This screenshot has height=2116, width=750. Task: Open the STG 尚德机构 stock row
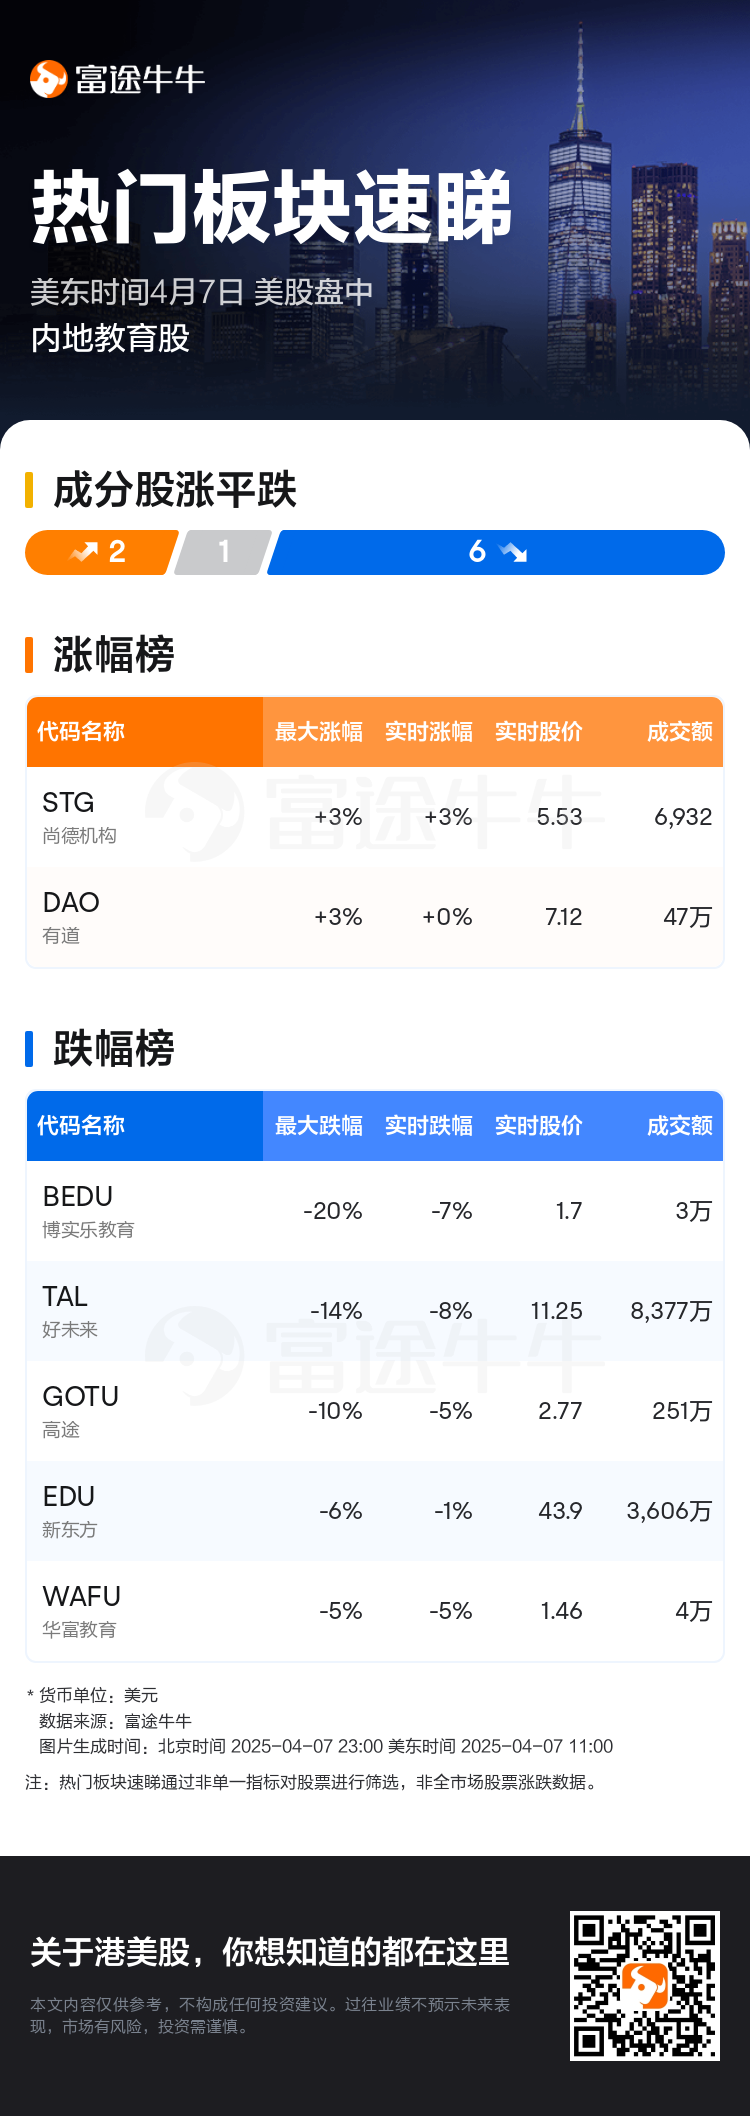(375, 817)
